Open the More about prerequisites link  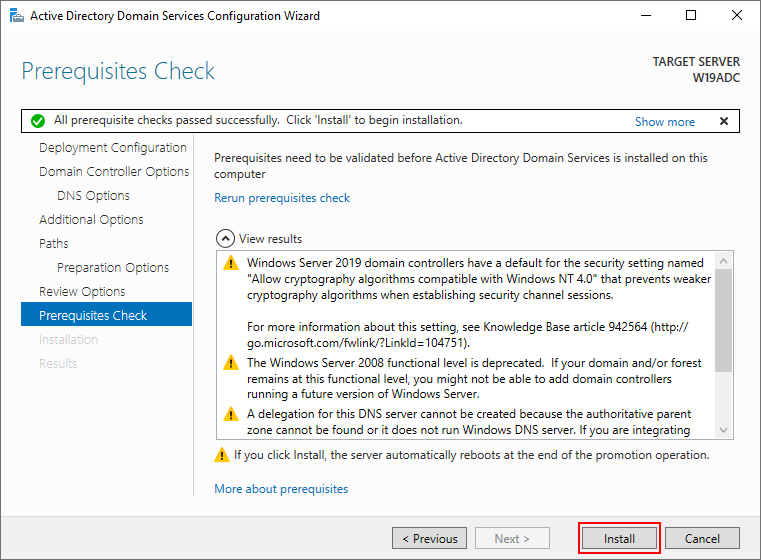pyautogui.click(x=281, y=489)
